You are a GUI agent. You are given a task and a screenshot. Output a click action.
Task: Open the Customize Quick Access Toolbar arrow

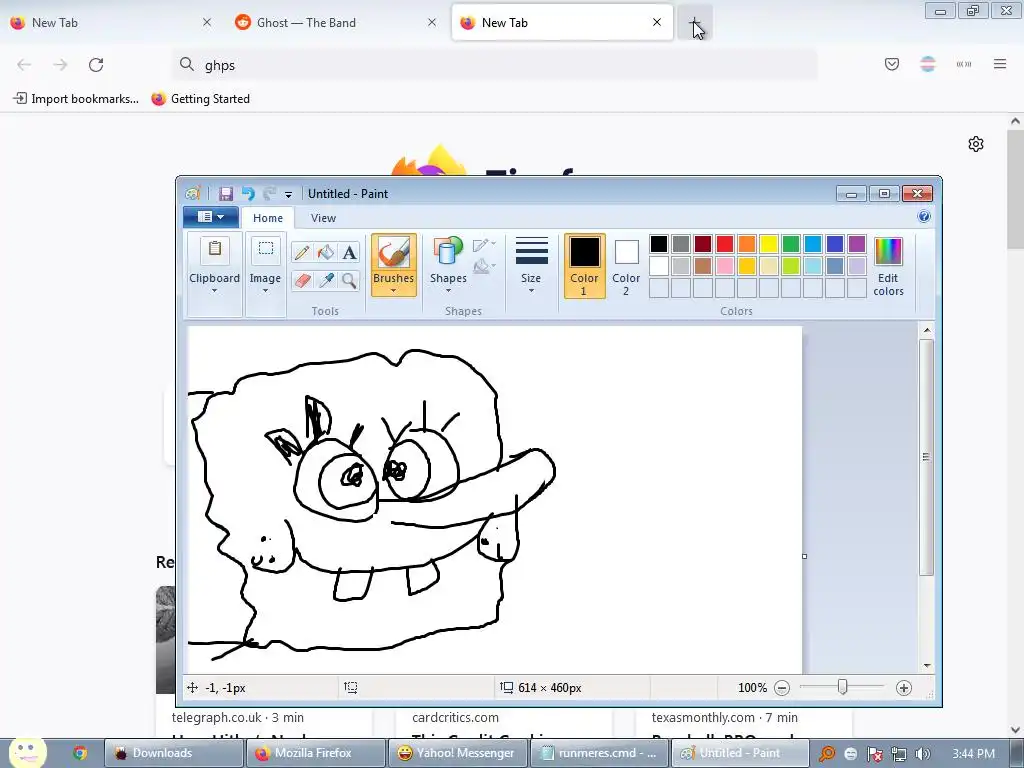(x=288, y=195)
